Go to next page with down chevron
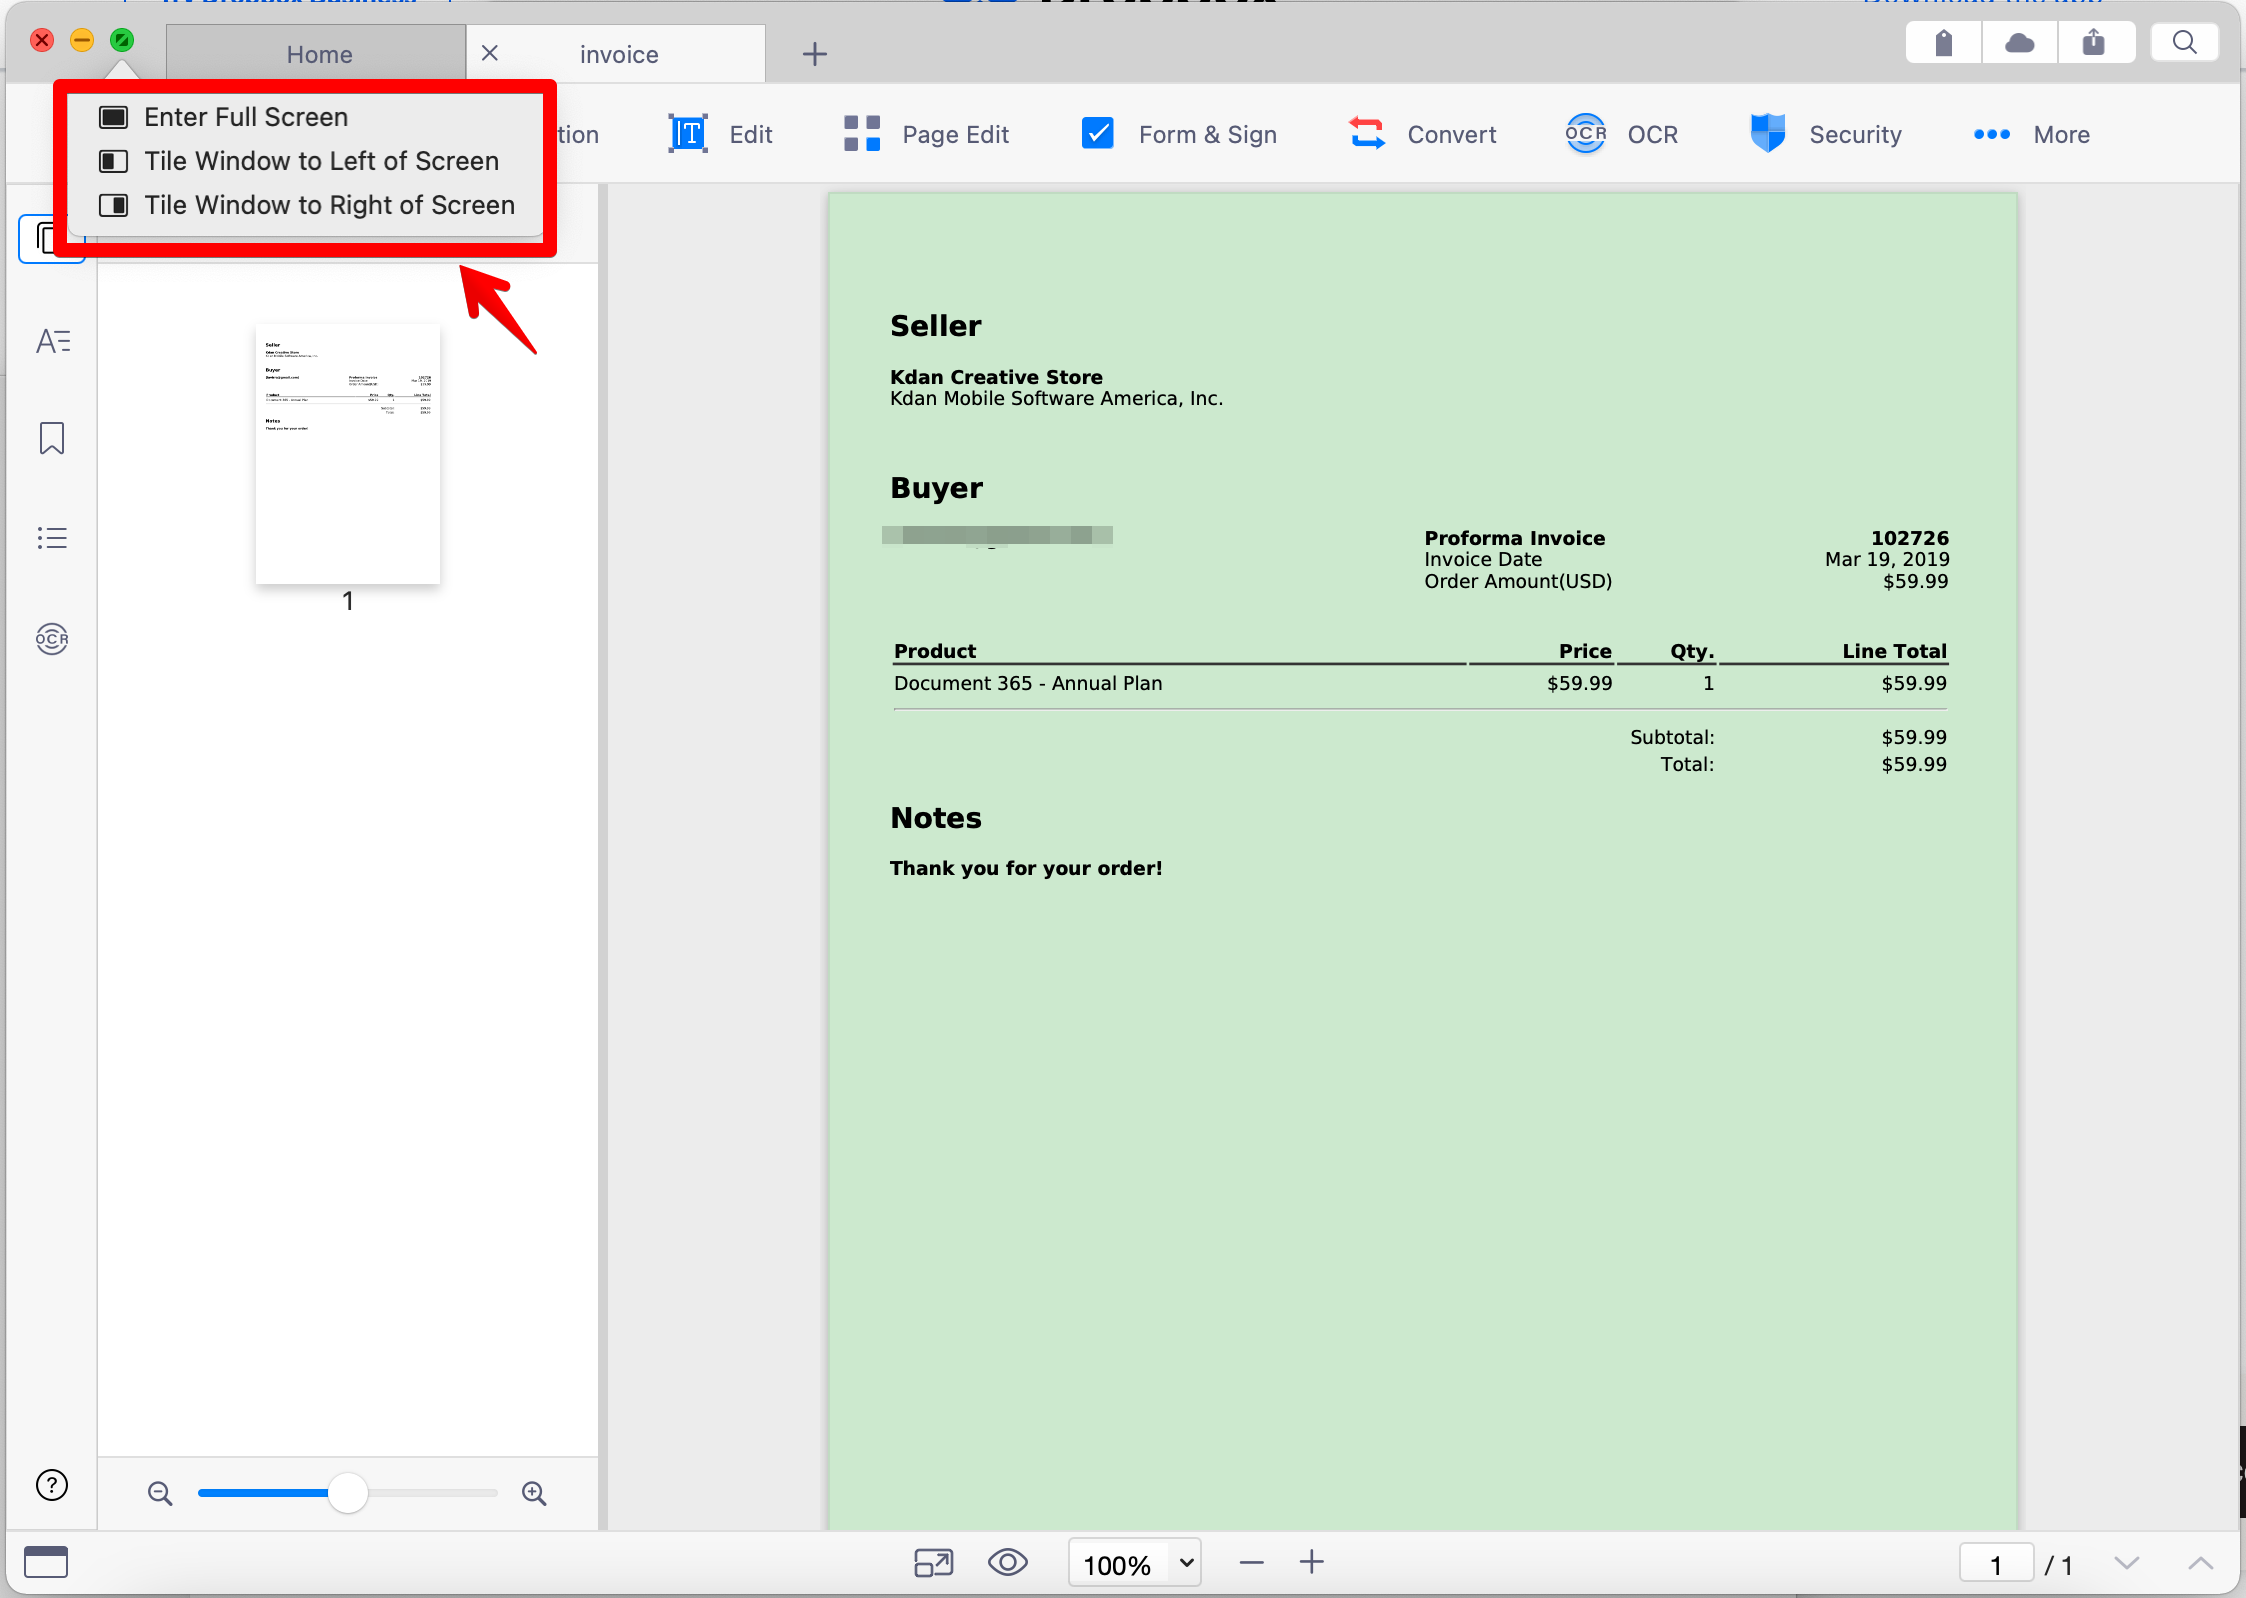Screen dimensions: 2246x1598 [2127, 1563]
